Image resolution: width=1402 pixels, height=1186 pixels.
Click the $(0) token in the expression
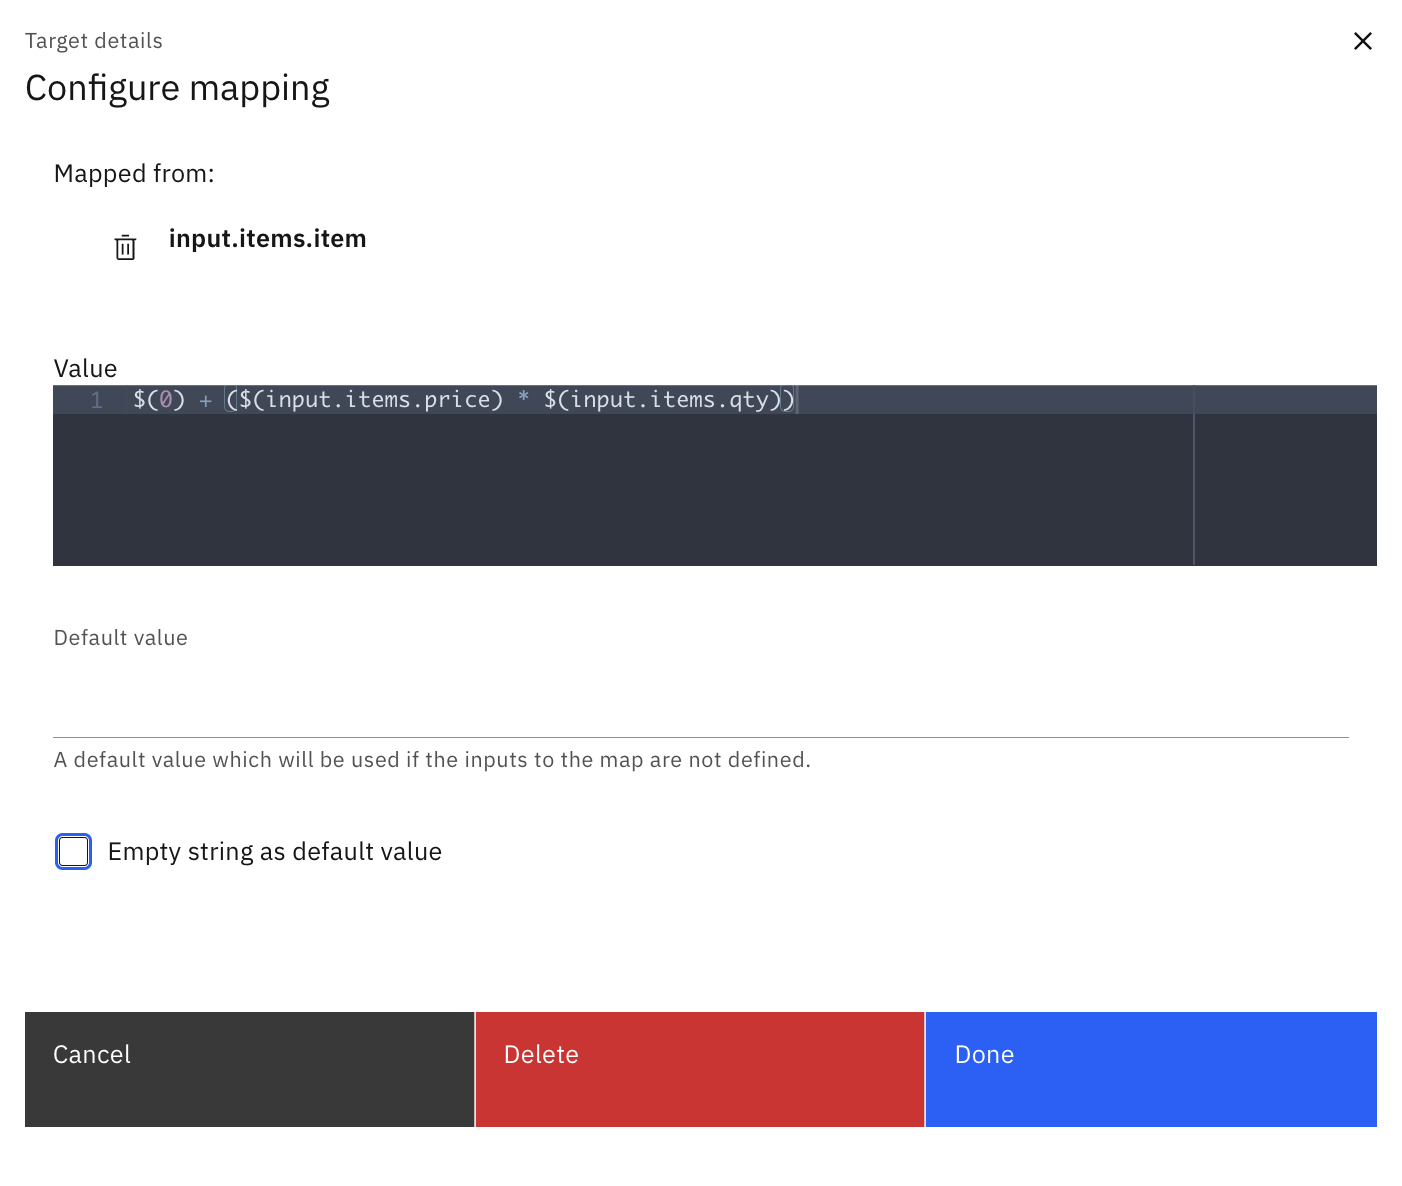coord(159,400)
